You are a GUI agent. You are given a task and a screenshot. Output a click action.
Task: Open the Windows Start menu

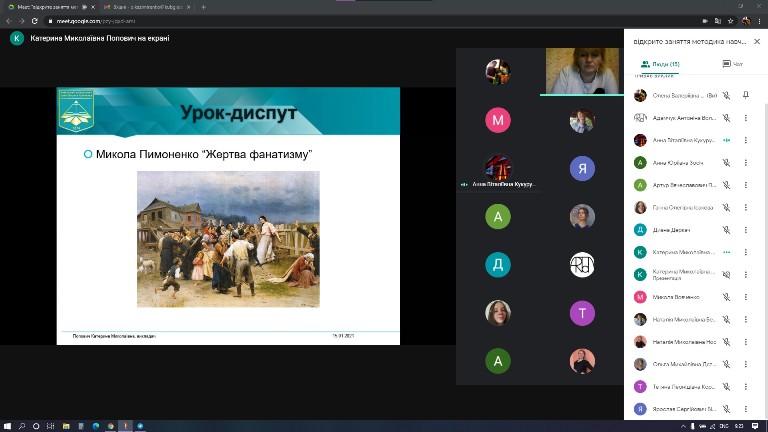8,425
